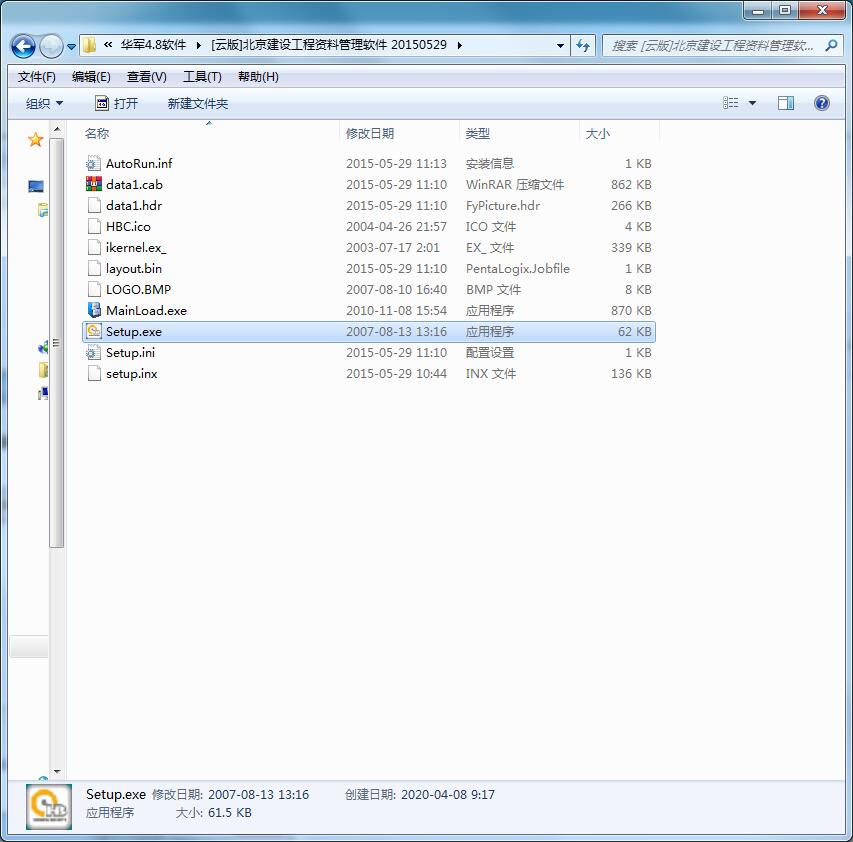
Task: Open the 工具(T) menu
Action: (202, 77)
